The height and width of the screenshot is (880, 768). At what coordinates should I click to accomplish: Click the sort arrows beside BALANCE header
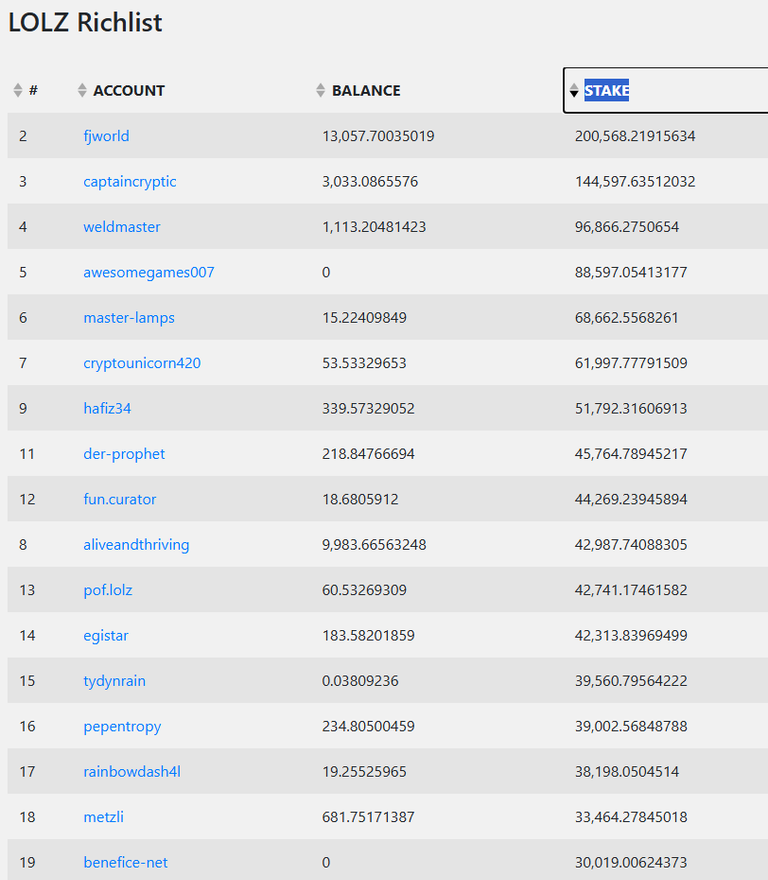coord(321,90)
